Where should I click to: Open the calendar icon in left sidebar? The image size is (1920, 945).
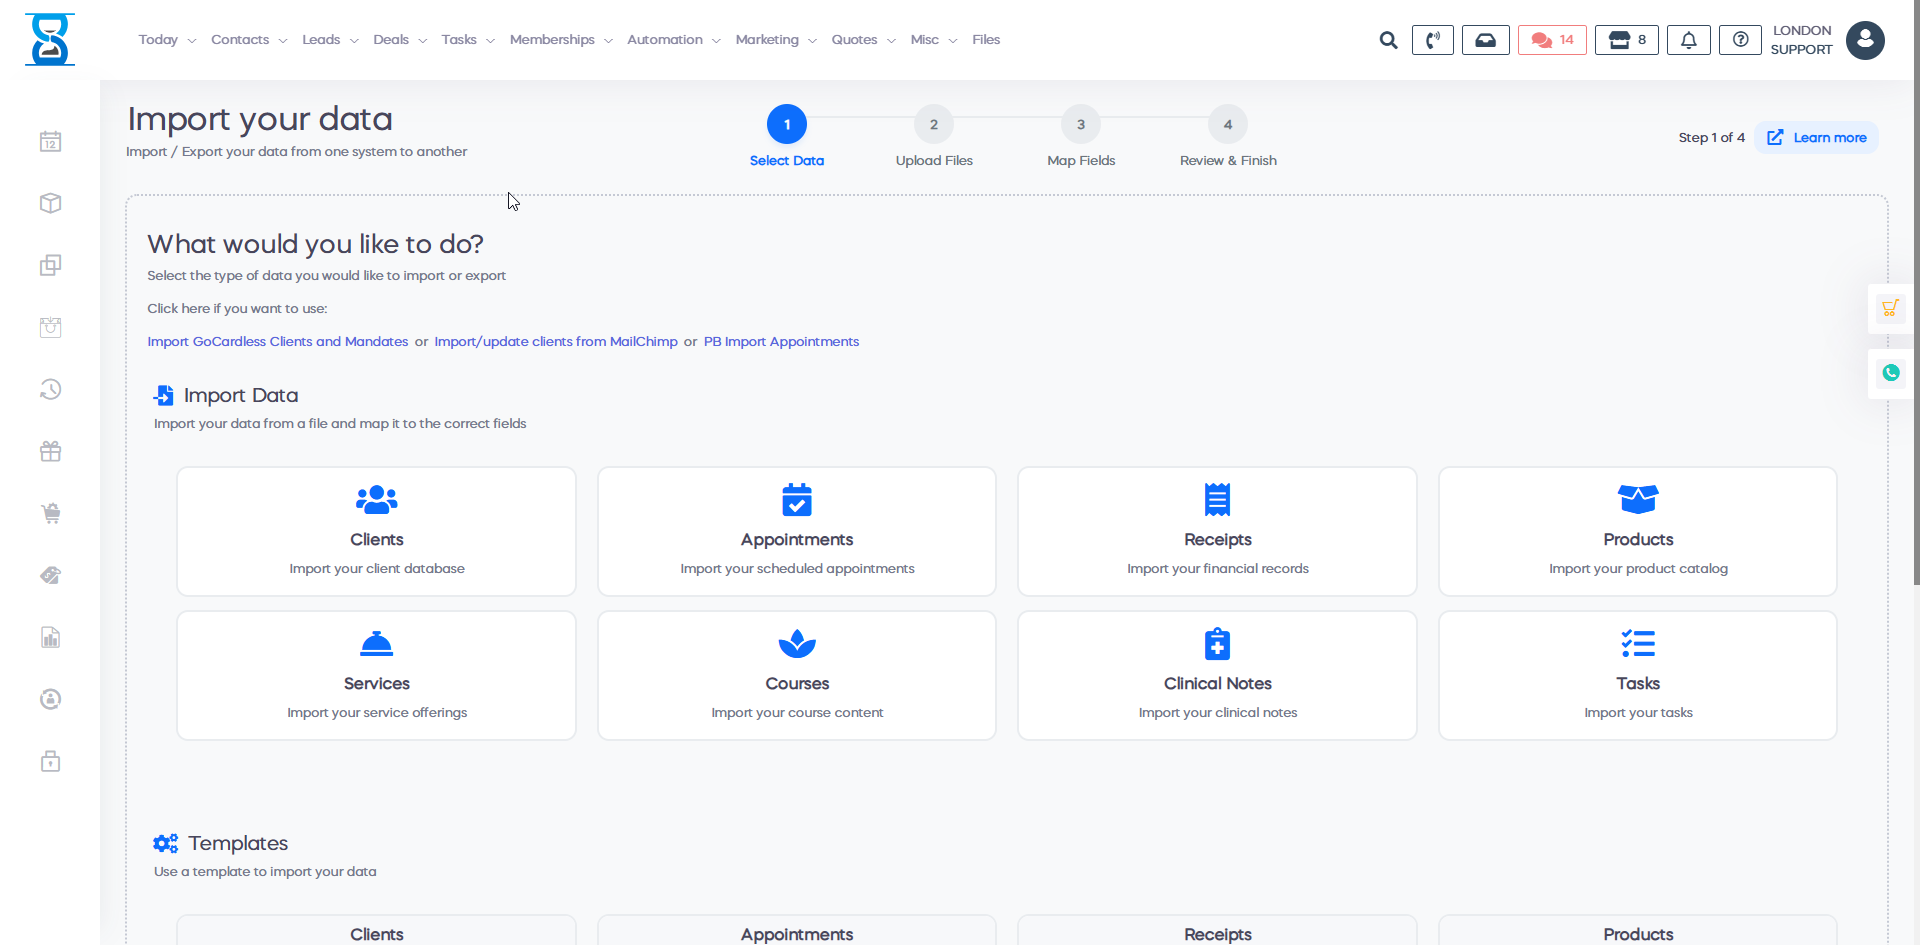(x=51, y=142)
